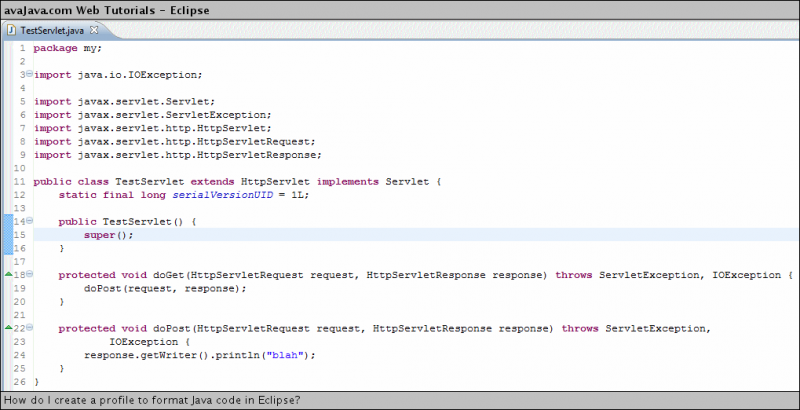This screenshot has width=800, height=410.
Task: Collapse the TestServlet constructor fold on line 14
Action: pyautogui.click(x=30, y=221)
